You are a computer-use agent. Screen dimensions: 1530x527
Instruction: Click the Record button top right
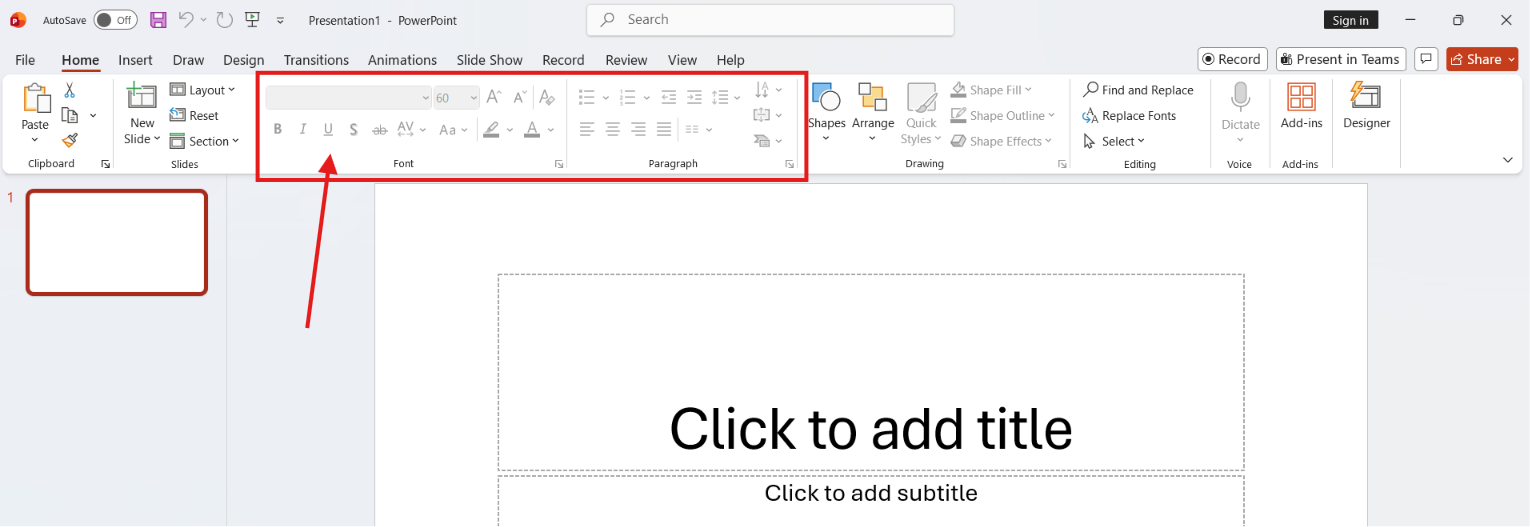[x=1232, y=59]
